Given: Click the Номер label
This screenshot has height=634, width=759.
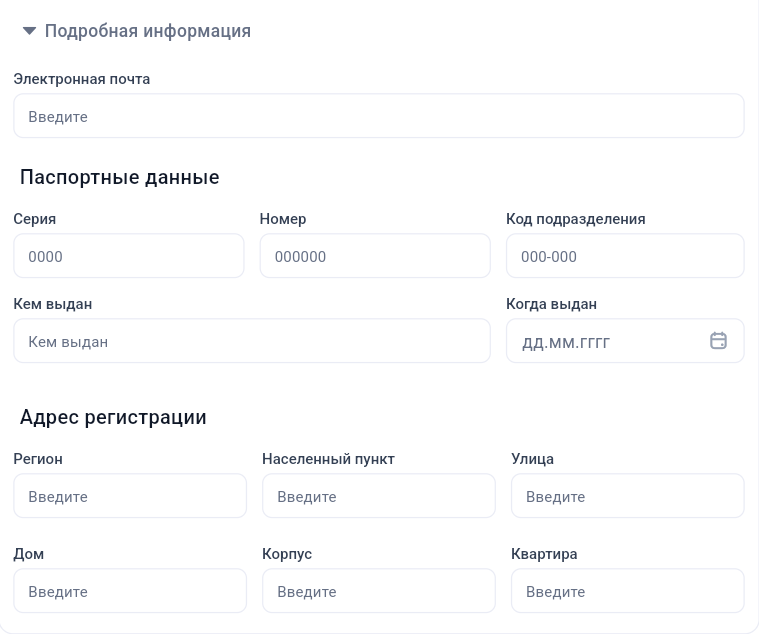Looking at the screenshot, I should (x=283, y=219).
